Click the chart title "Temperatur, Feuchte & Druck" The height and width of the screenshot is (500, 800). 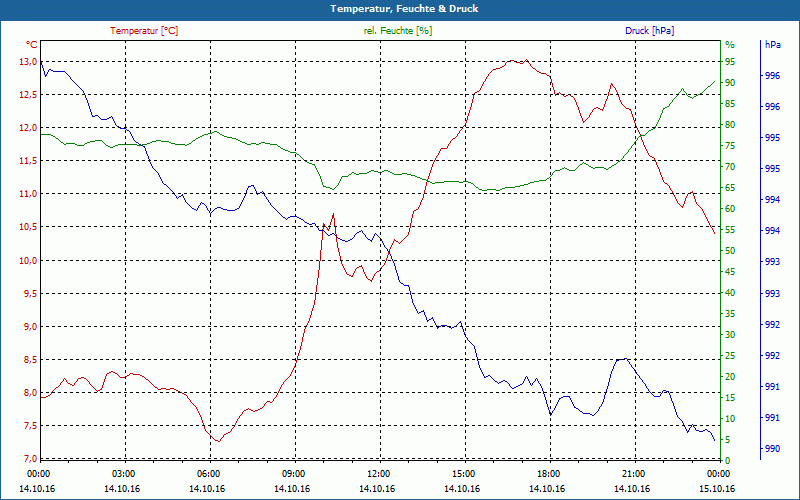(404, 9)
